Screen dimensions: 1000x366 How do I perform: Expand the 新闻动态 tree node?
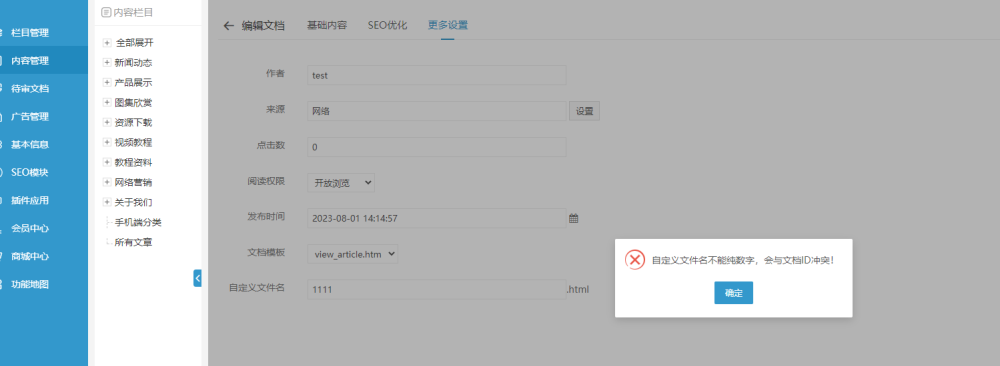pyautogui.click(x=107, y=62)
